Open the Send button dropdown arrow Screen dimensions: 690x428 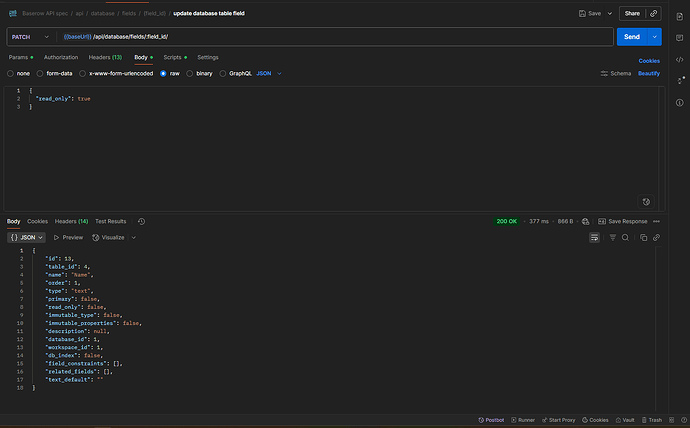coord(654,37)
